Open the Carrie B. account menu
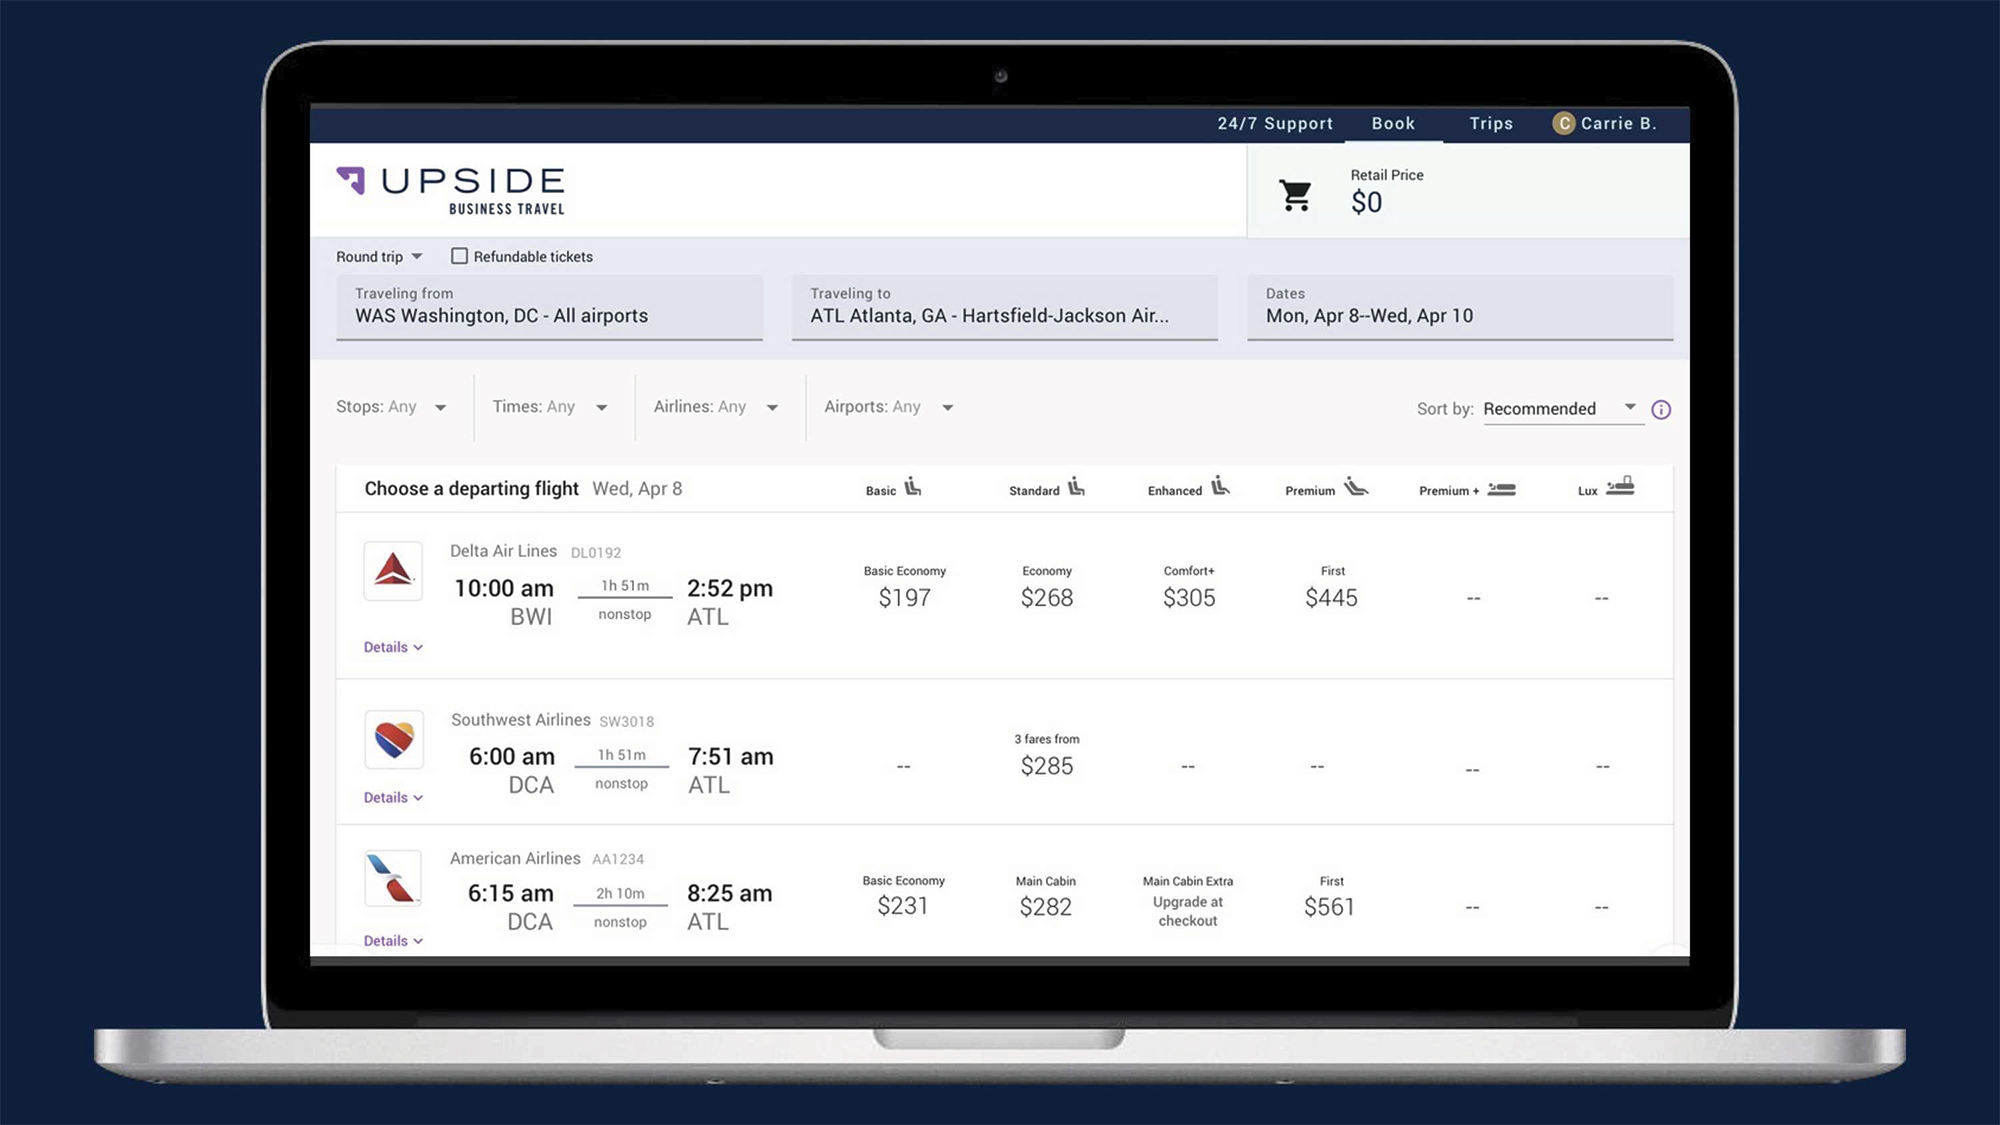This screenshot has width=2000, height=1125. tap(1605, 123)
